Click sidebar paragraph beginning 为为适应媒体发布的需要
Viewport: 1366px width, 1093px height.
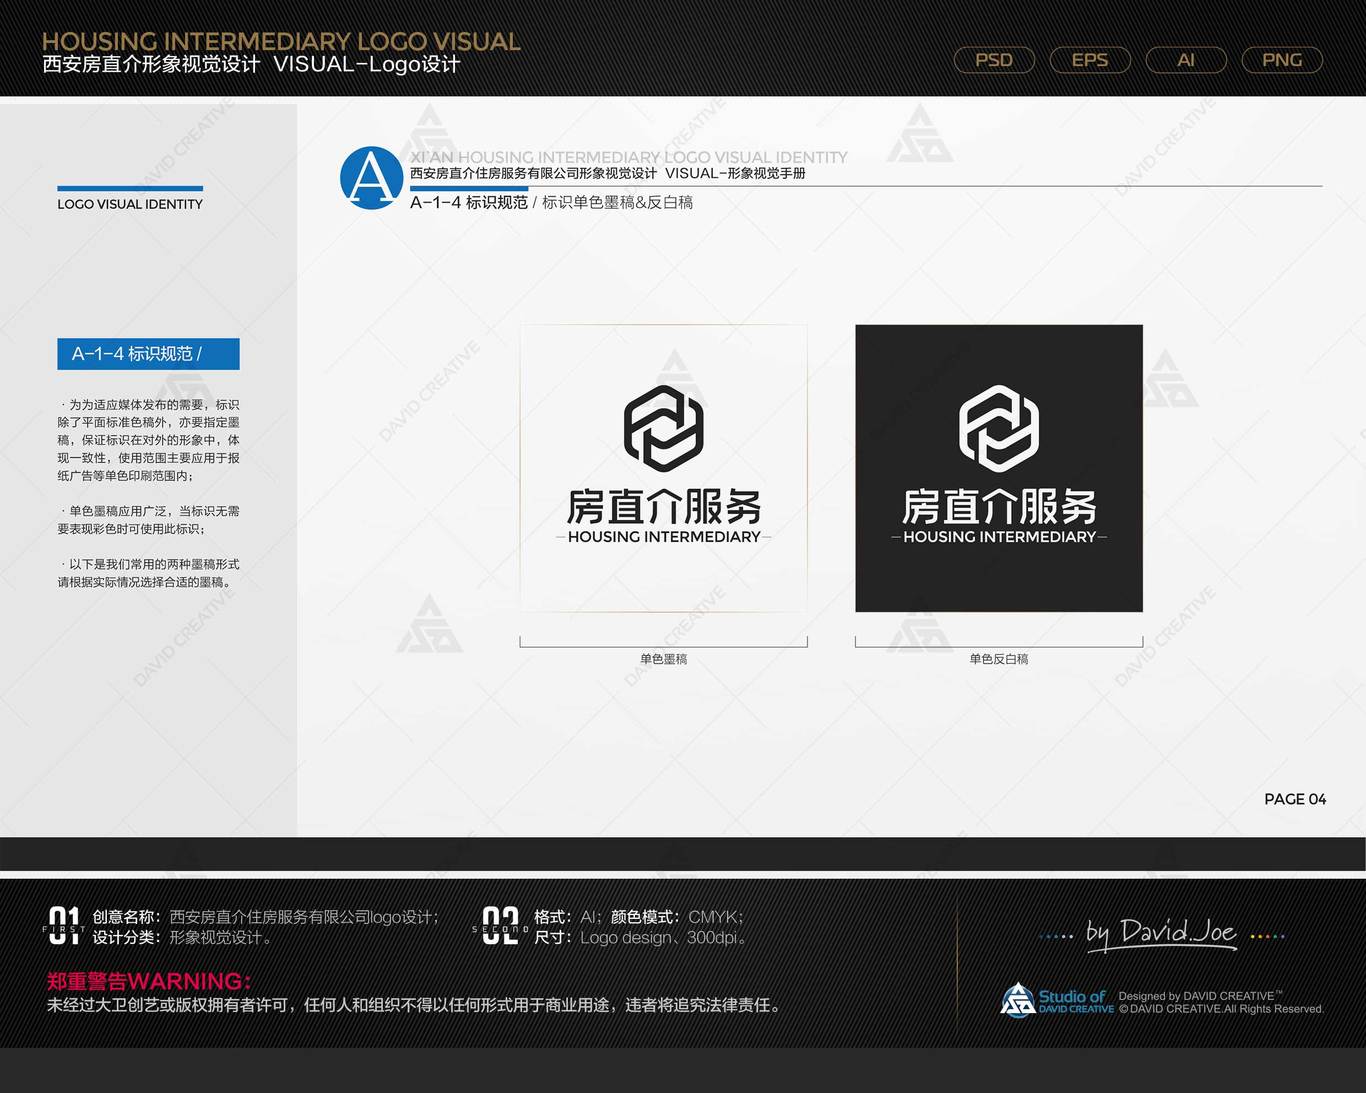[x=148, y=440]
